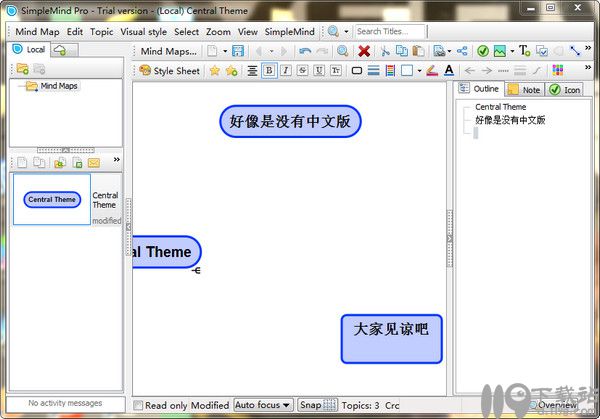Open the Topic menu
This screenshot has height=419, width=600.
pyautogui.click(x=101, y=32)
